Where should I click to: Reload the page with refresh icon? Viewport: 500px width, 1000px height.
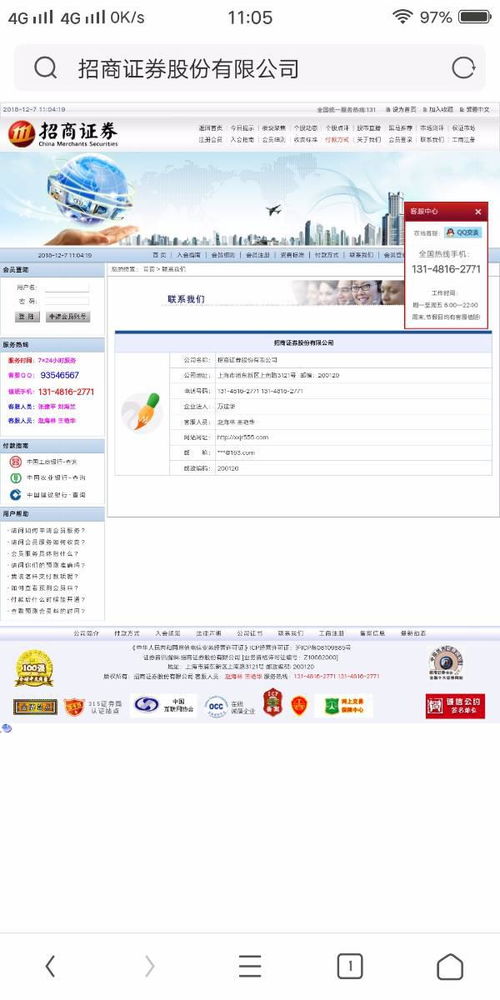[x=463, y=68]
